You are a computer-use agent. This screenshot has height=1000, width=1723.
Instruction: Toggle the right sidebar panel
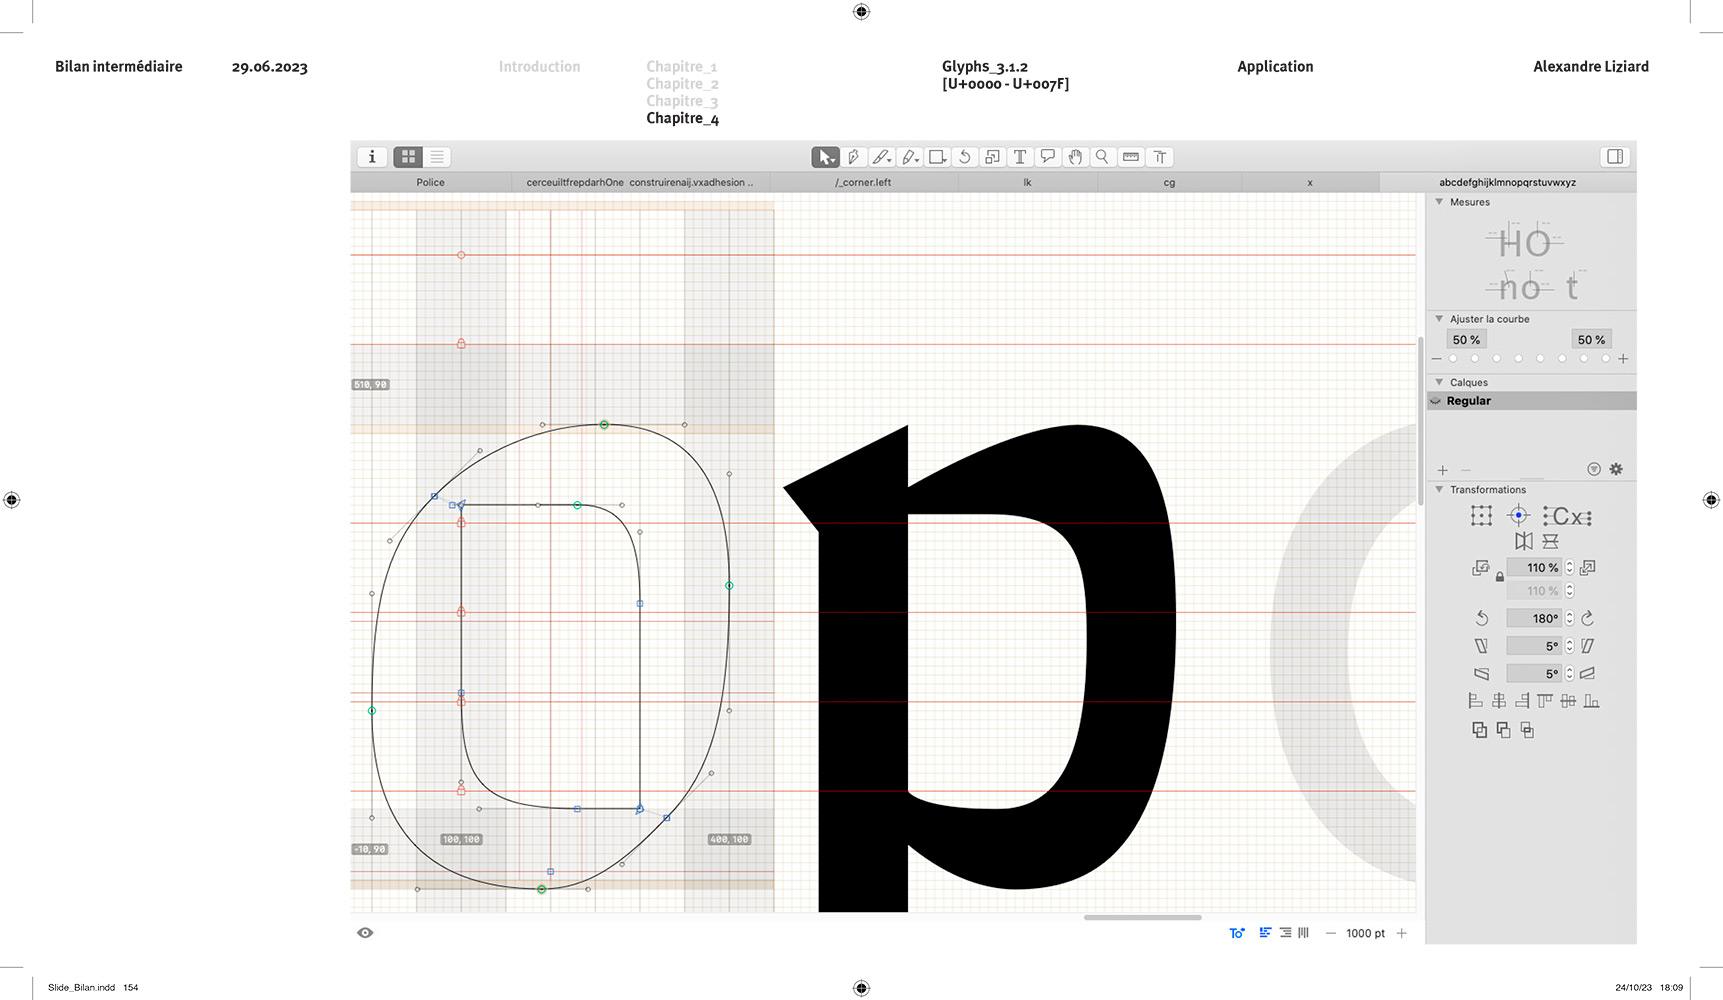pos(1615,157)
